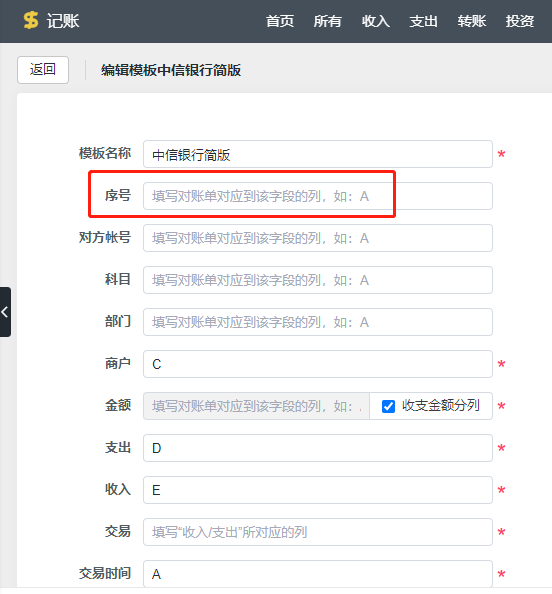Click the gold dollar logo icon
This screenshot has height=594, width=552.
pos(31,20)
